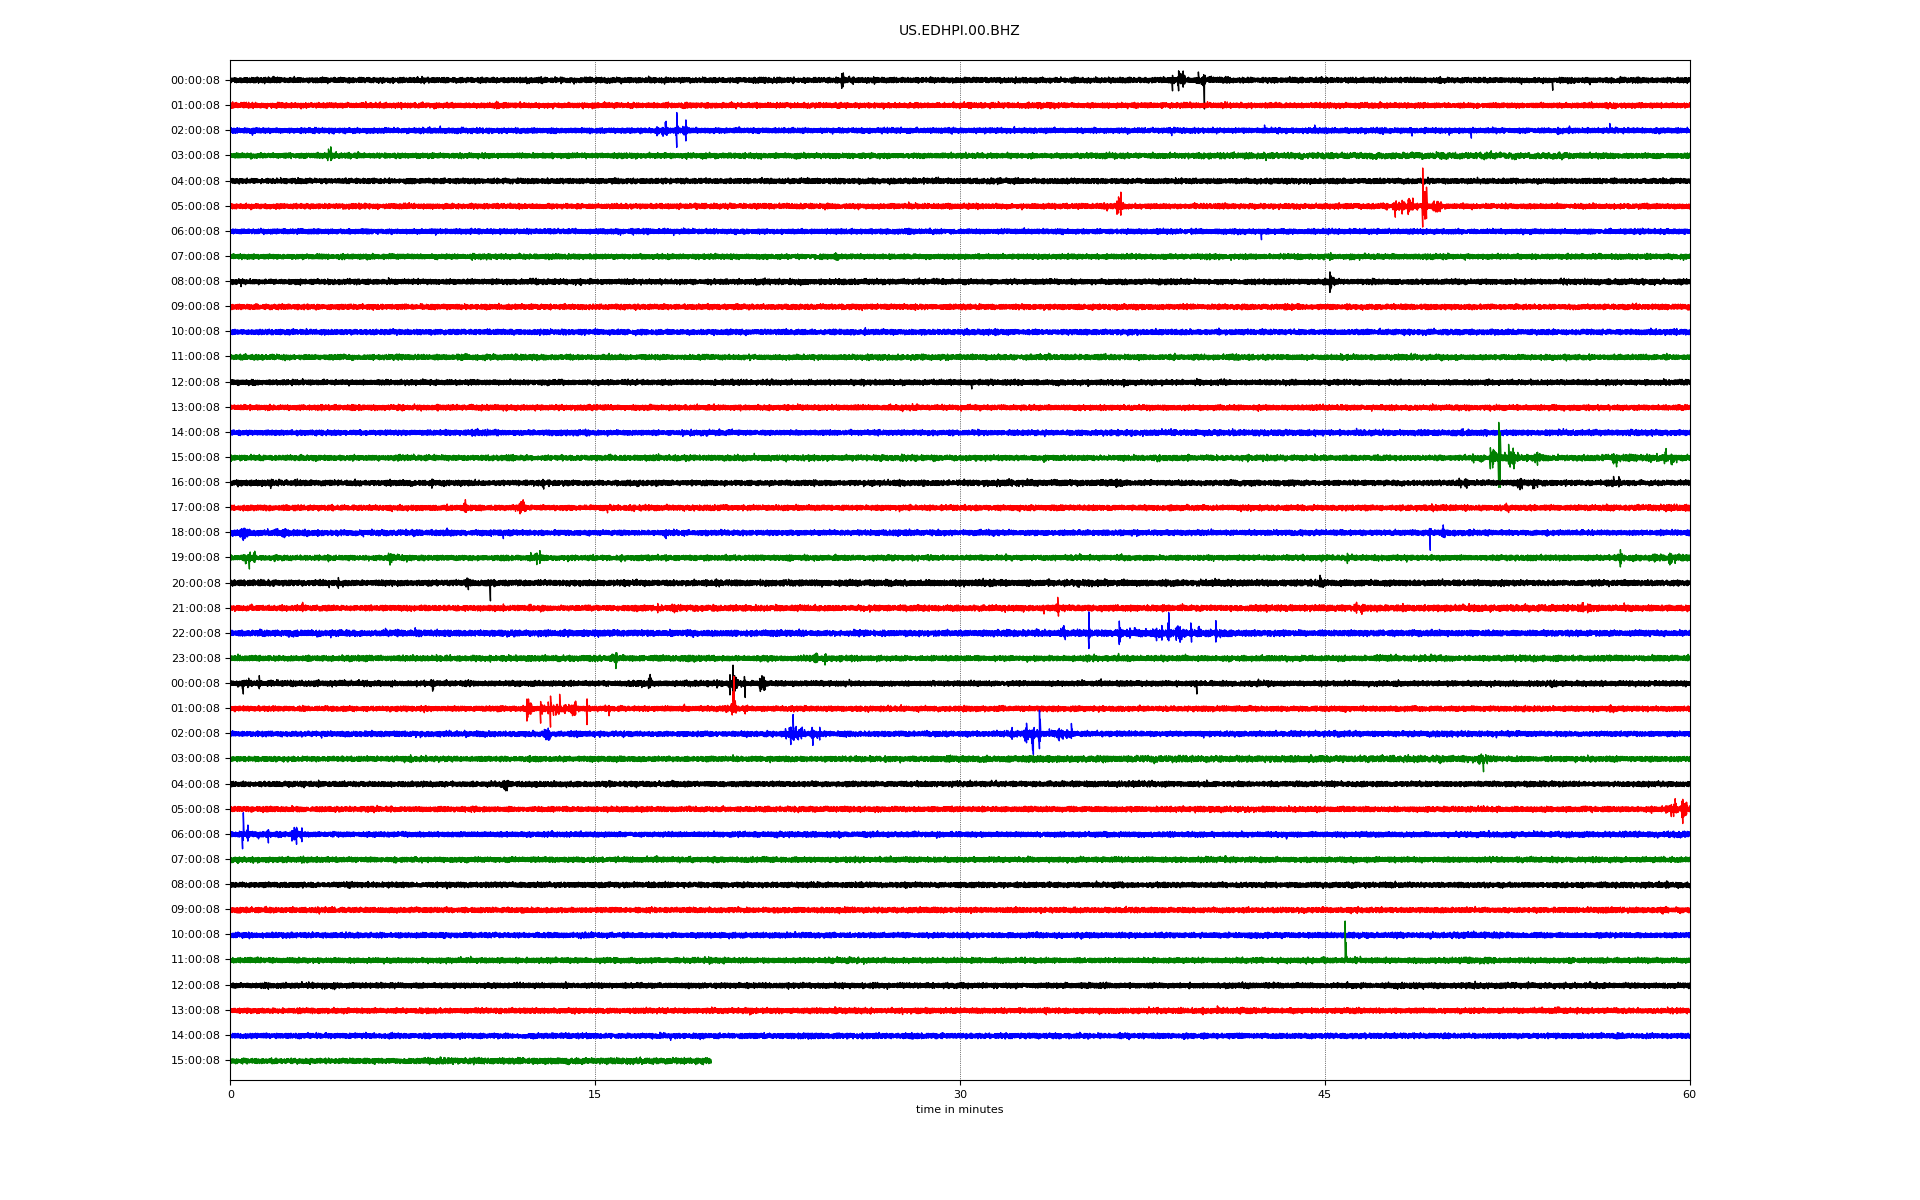The height and width of the screenshot is (1200, 1920).
Task: Select the 22:00:08 trace time label
Action: pyautogui.click(x=195, y=633)
